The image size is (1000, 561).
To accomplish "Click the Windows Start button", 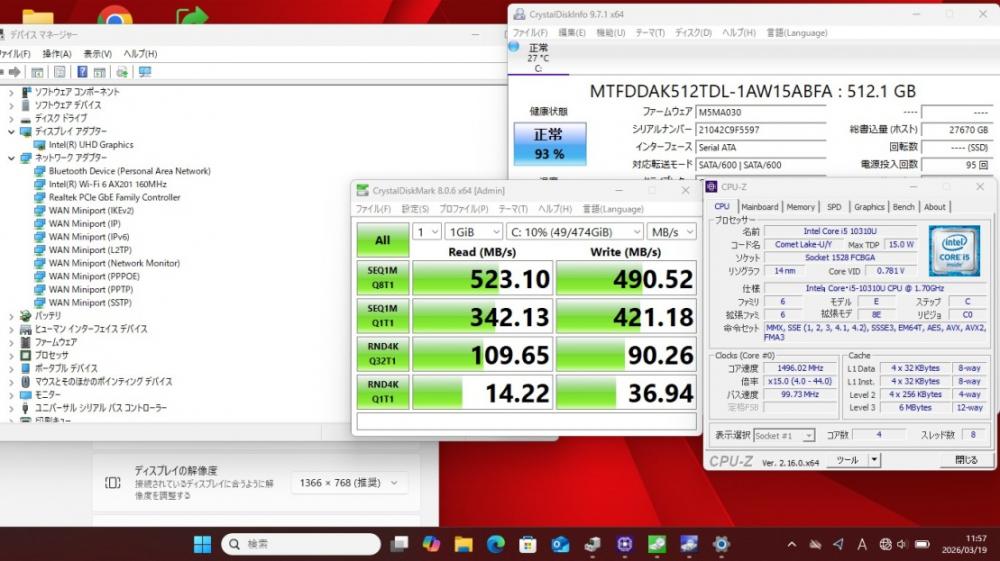I will (x=202, y=544).
